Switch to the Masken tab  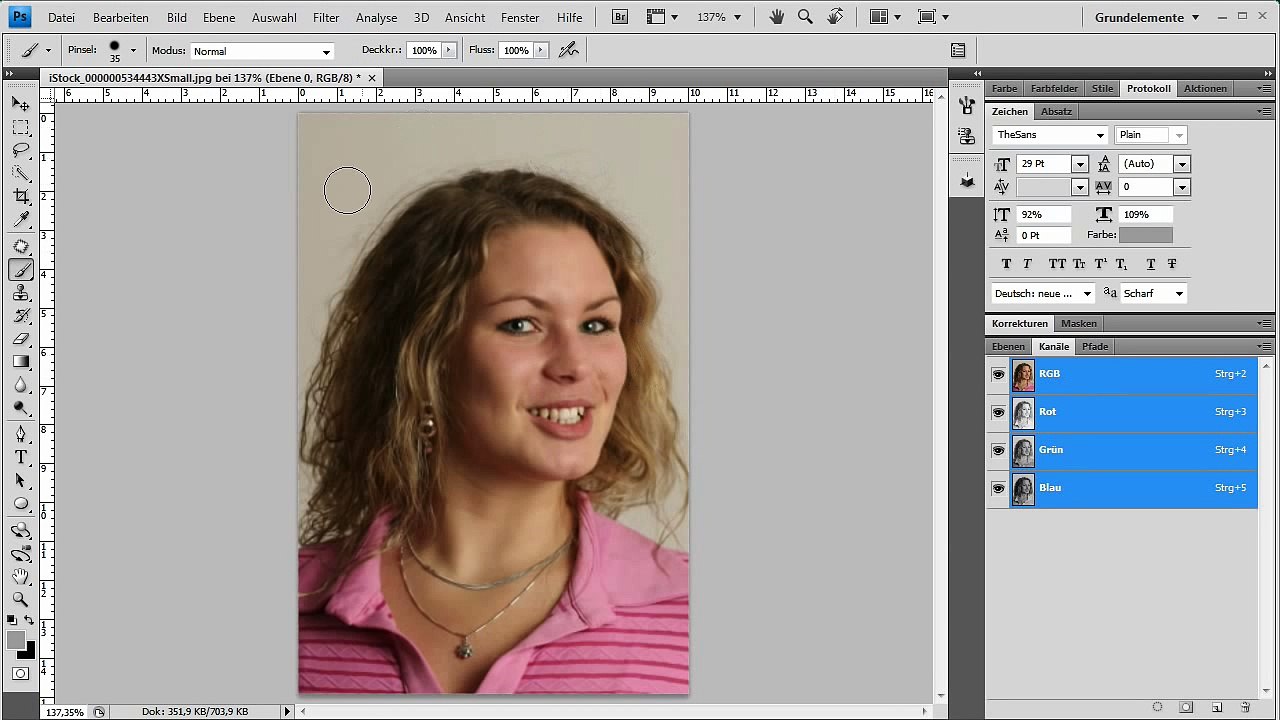point(1079,324)
